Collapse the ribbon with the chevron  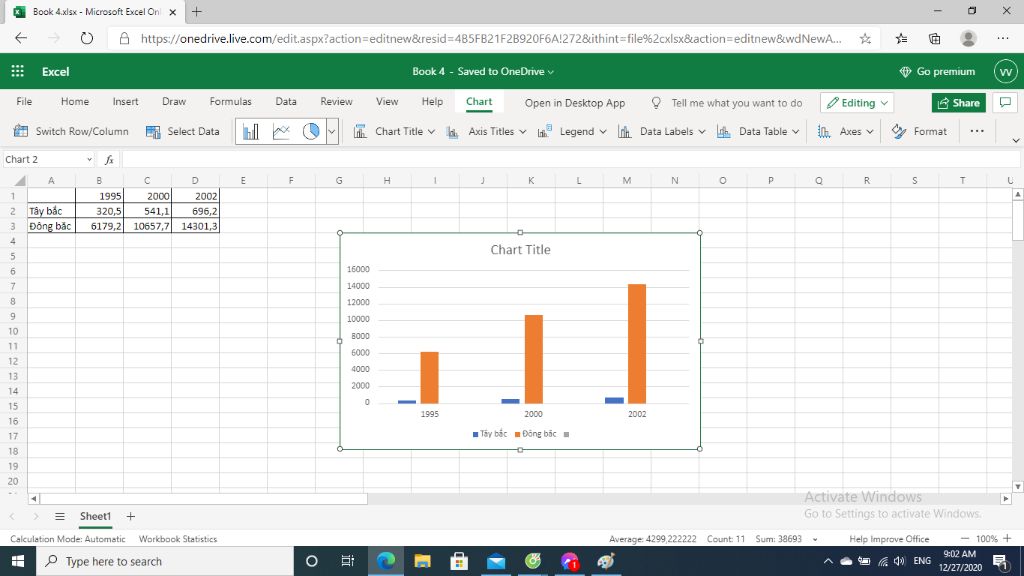(x=1016, y=140)
